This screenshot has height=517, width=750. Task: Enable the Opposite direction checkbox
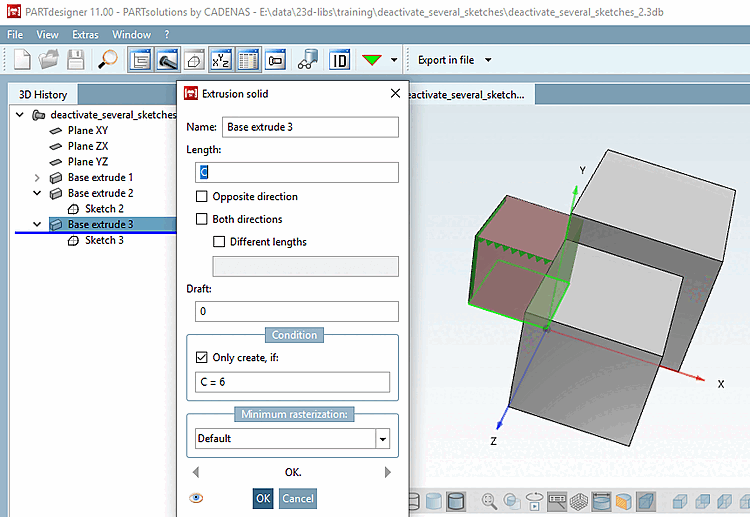pos(203,197)
